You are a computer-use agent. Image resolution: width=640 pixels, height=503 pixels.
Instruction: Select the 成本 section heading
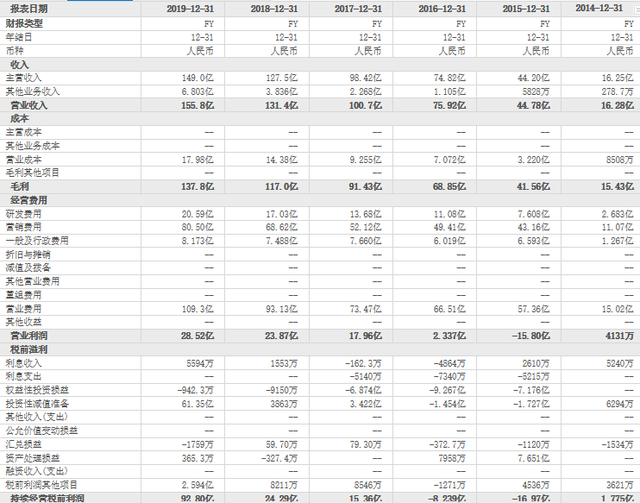tap(20, 118)
